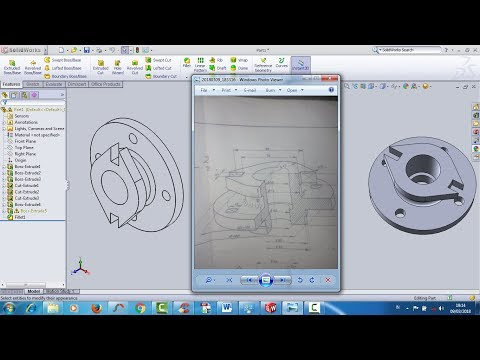
Task: Select Origin in the feature tree
Action: tap(20, 160)
